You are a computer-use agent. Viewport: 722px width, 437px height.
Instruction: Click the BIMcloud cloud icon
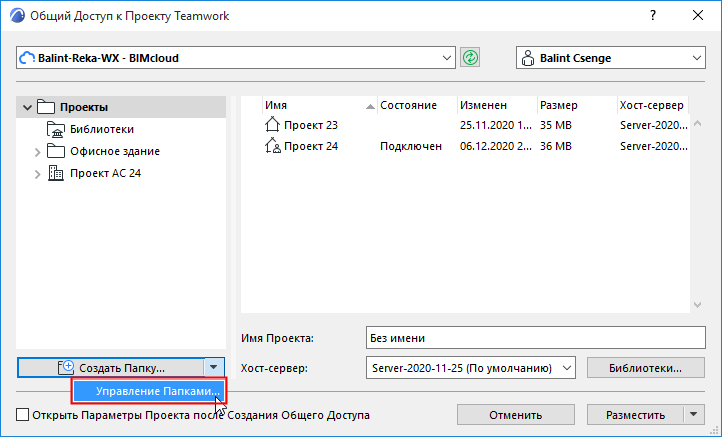coord(27,58)
